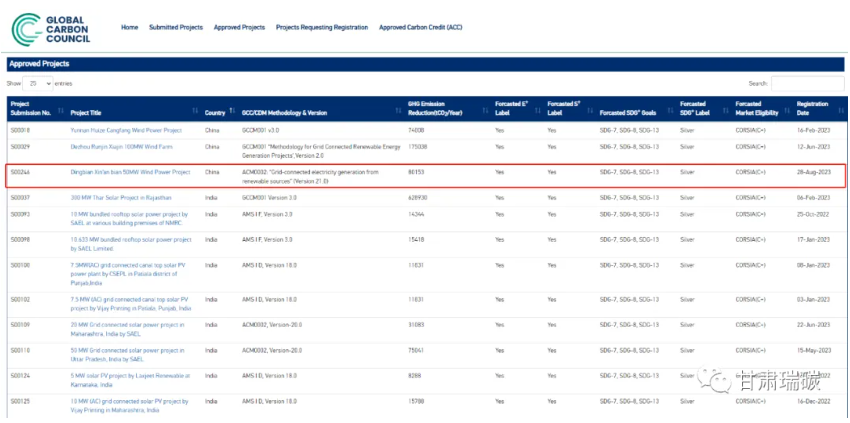The image size is (850, 423).
Task: Click the table Search input field
Action: click(807, 84)
